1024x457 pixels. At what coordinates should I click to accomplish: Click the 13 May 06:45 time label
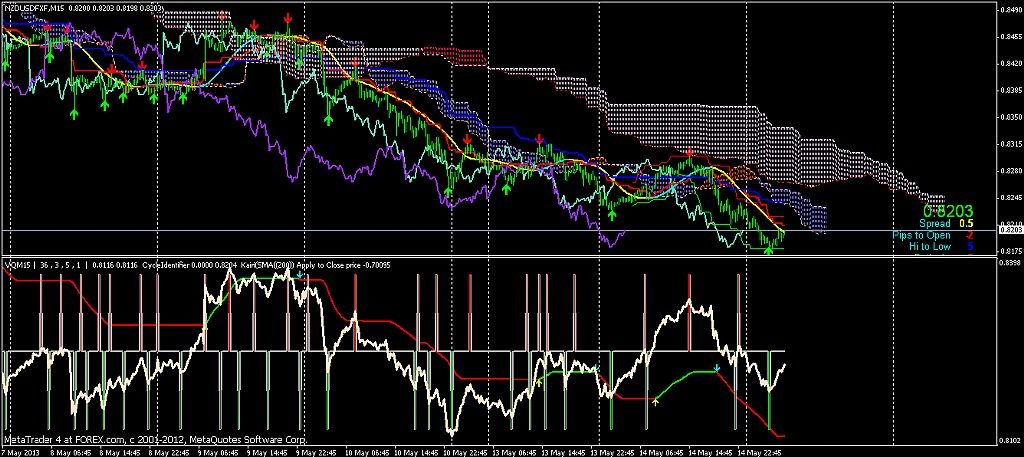pyautogui.click(x=515, y=452)
